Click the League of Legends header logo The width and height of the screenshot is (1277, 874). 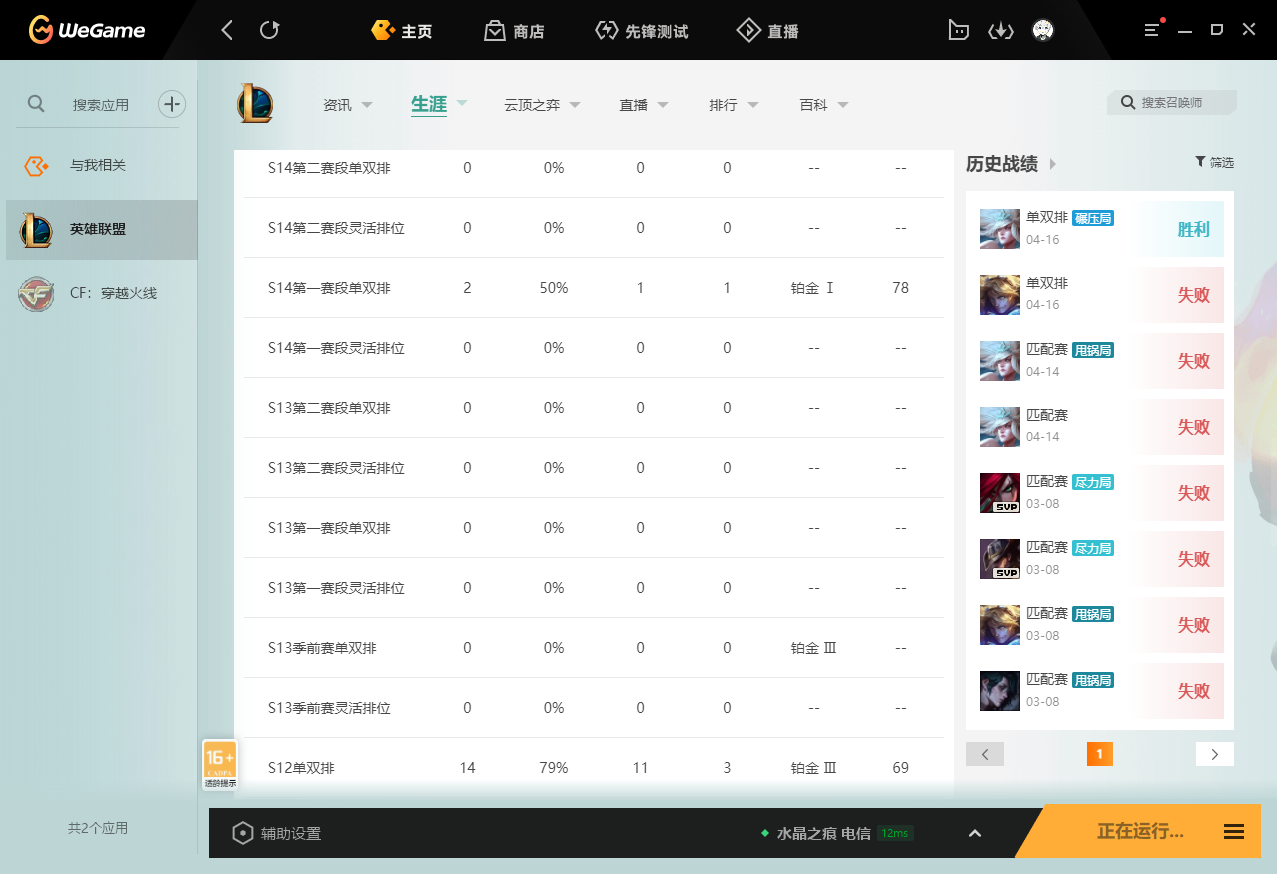tap(255, 104)
